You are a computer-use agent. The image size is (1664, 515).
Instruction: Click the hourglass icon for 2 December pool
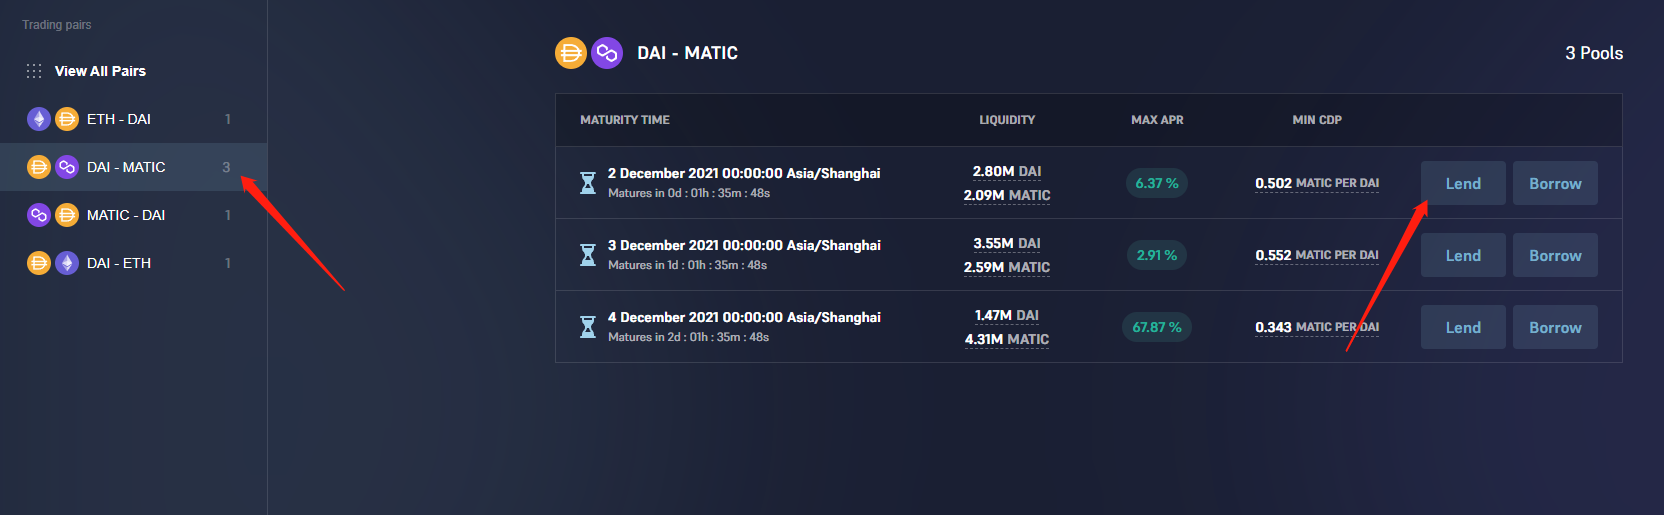pos(588,183)
